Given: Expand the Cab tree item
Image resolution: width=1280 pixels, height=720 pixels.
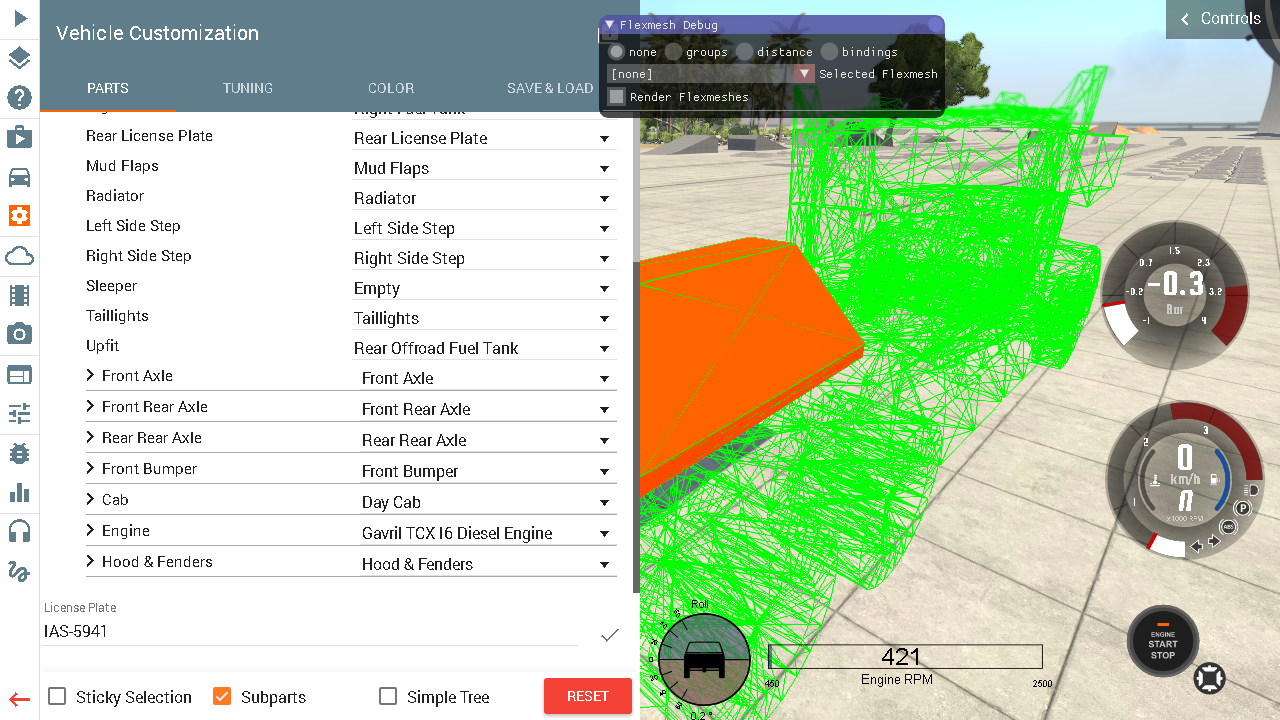Looking at the screenshot, I should coord(90,499).
